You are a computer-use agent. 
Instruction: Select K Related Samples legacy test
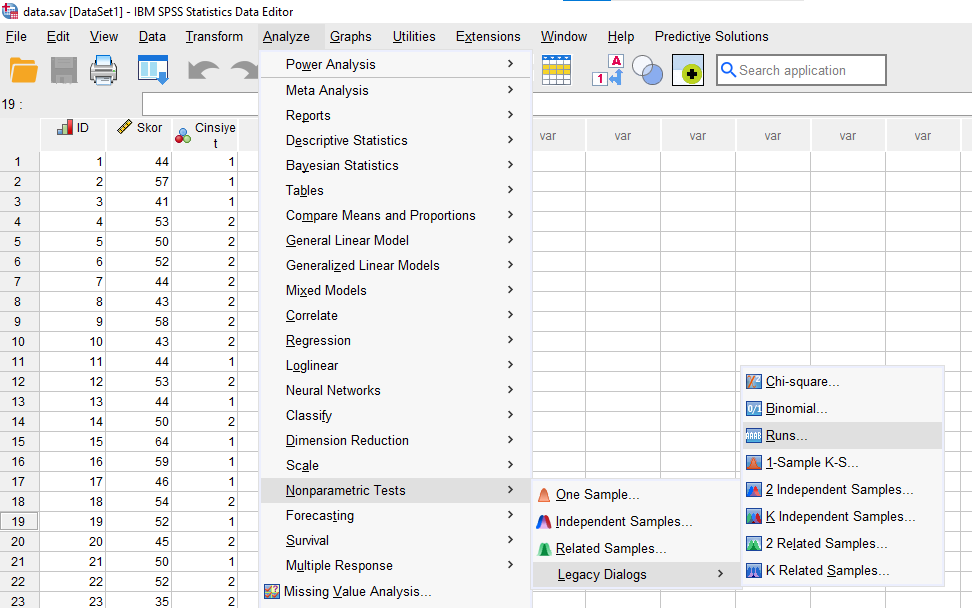tap(826, 571)
